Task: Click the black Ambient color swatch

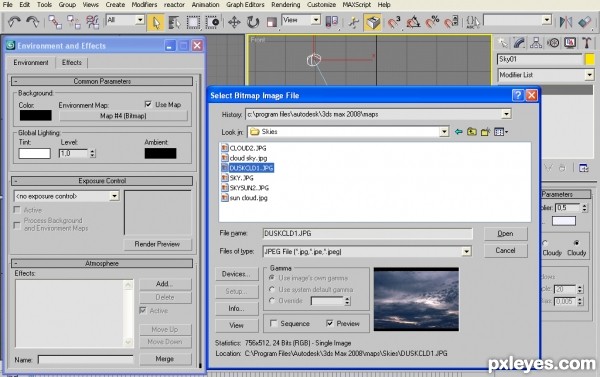Action: pyautogui.click(x=160, y=153)
